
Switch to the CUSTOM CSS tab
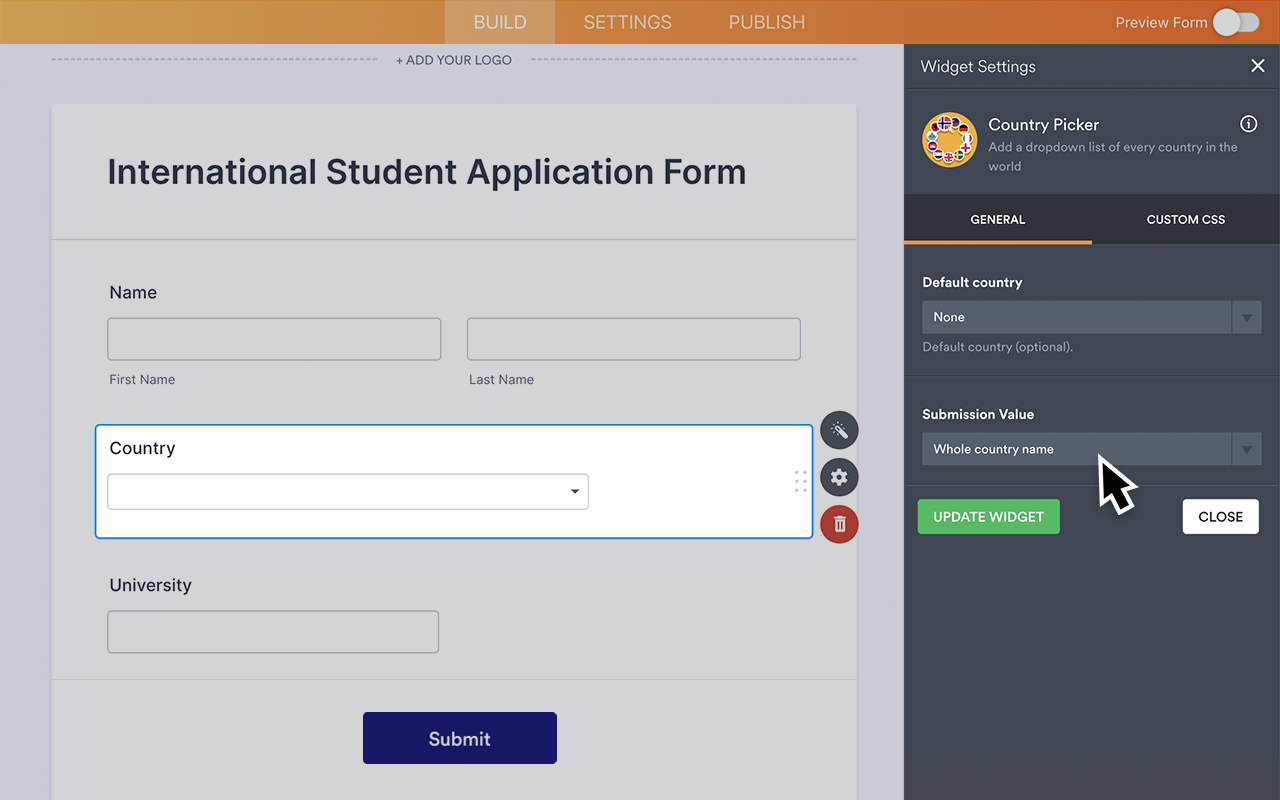(x=1185, y=219)
